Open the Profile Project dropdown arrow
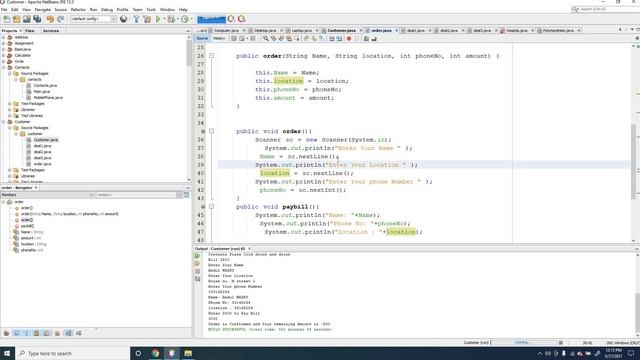 [191, 19]
